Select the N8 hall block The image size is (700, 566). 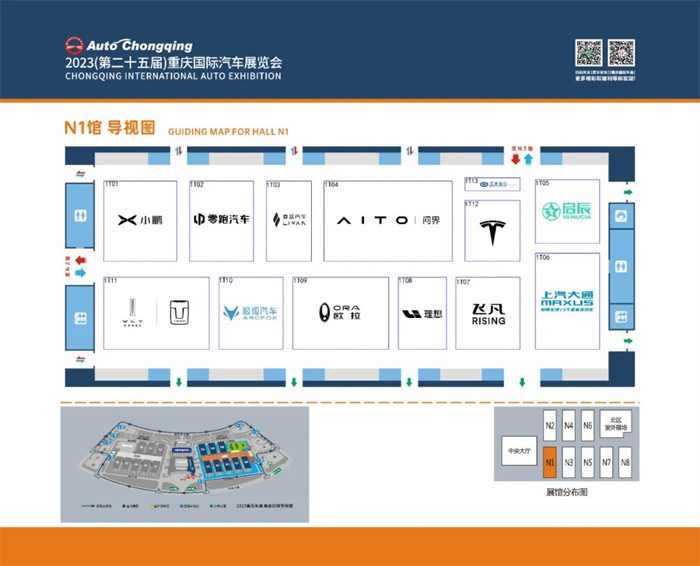click(x=625, y=462)
